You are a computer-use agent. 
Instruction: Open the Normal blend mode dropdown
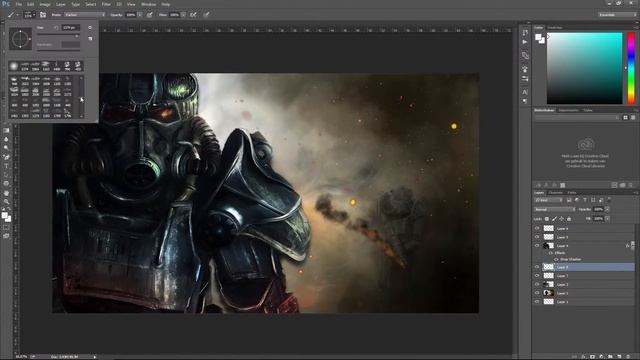pyautogui.click(x=555, y=209)
